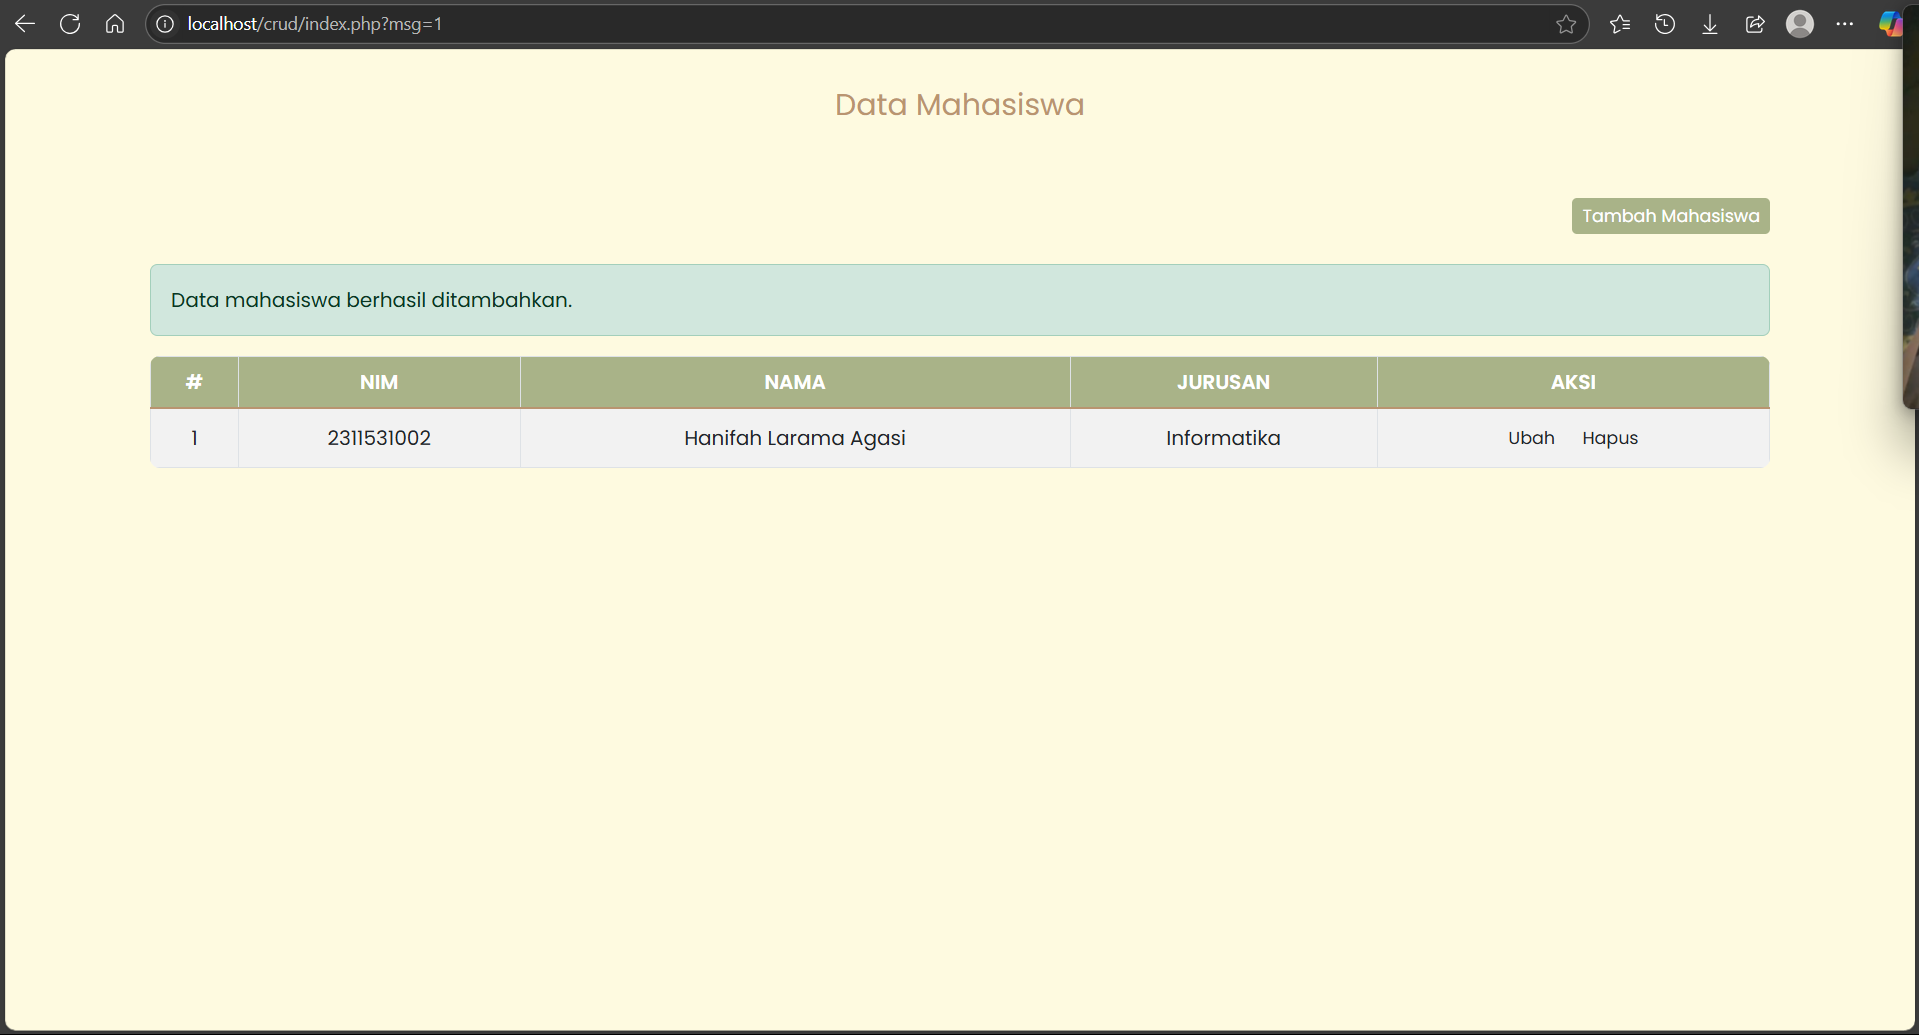This screenshot has height=1035, width=1919.
Task: Select the Informatika cell in the Jurusan column
Action: 1223,438
